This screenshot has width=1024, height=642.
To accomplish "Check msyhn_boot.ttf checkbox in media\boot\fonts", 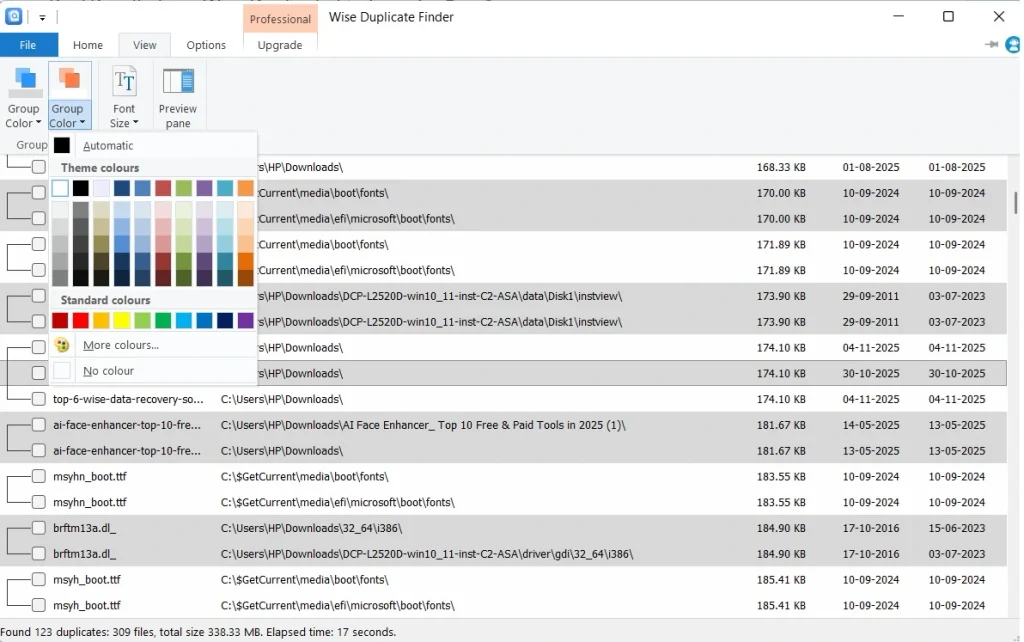I will tap(39, 476).
